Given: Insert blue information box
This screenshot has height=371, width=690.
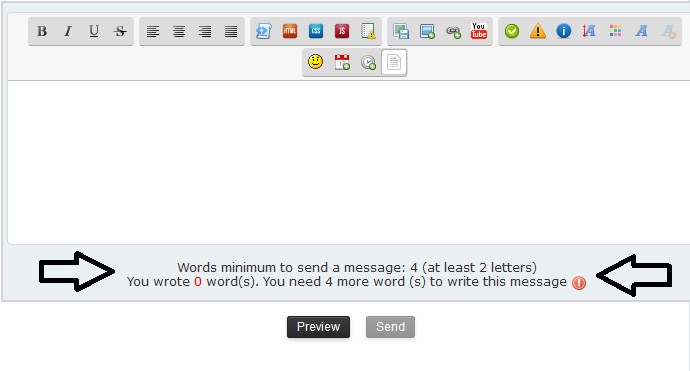Looking at the screenshot, I should tap(564, 31).
